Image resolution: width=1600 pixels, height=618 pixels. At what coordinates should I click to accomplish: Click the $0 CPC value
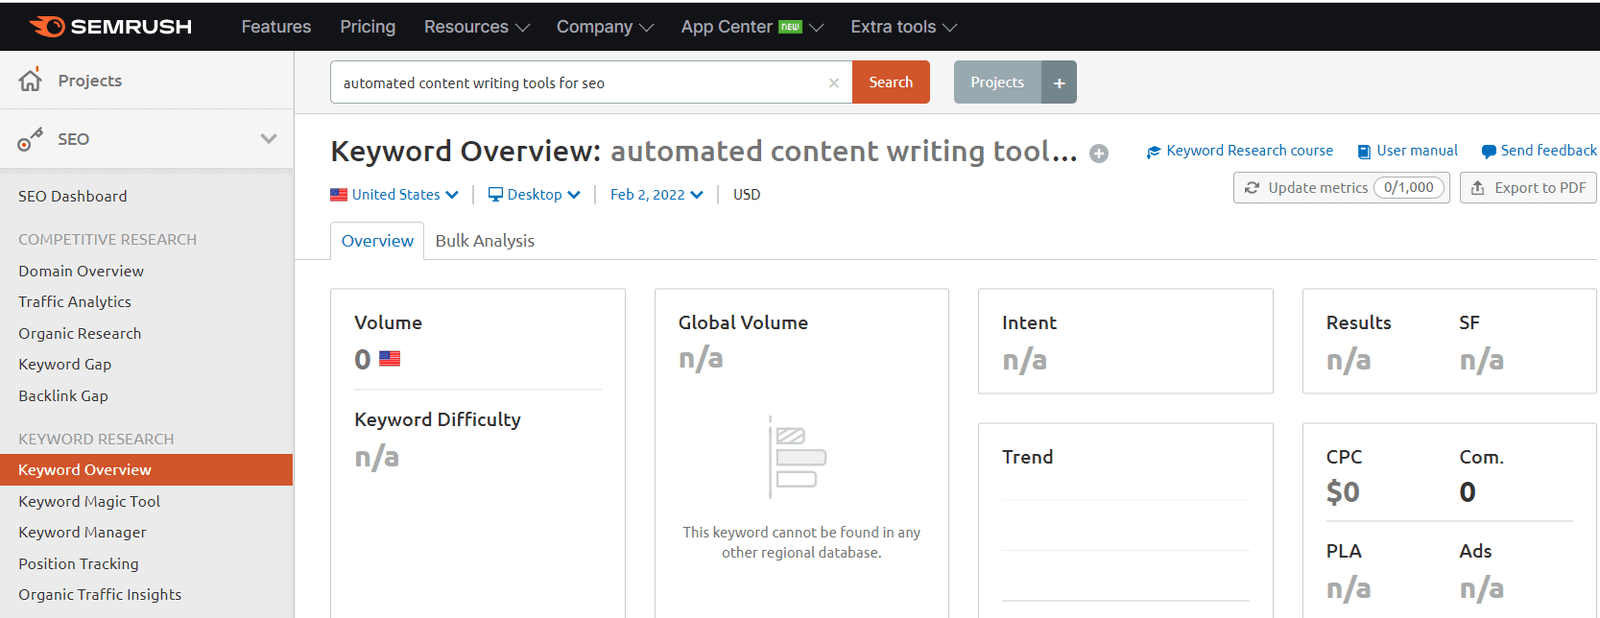1343,492
